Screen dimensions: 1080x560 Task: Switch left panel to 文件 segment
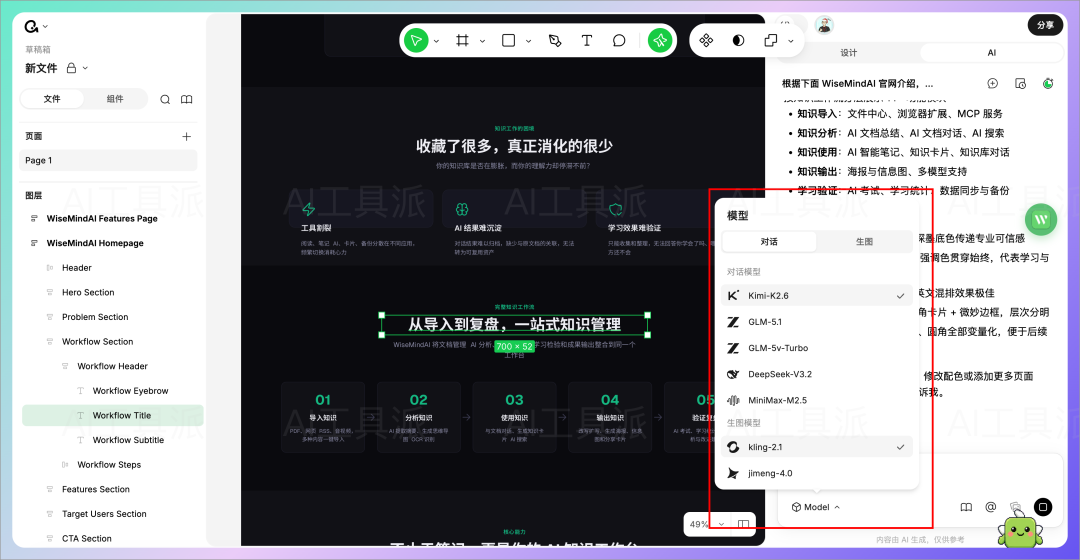[52, 99]
